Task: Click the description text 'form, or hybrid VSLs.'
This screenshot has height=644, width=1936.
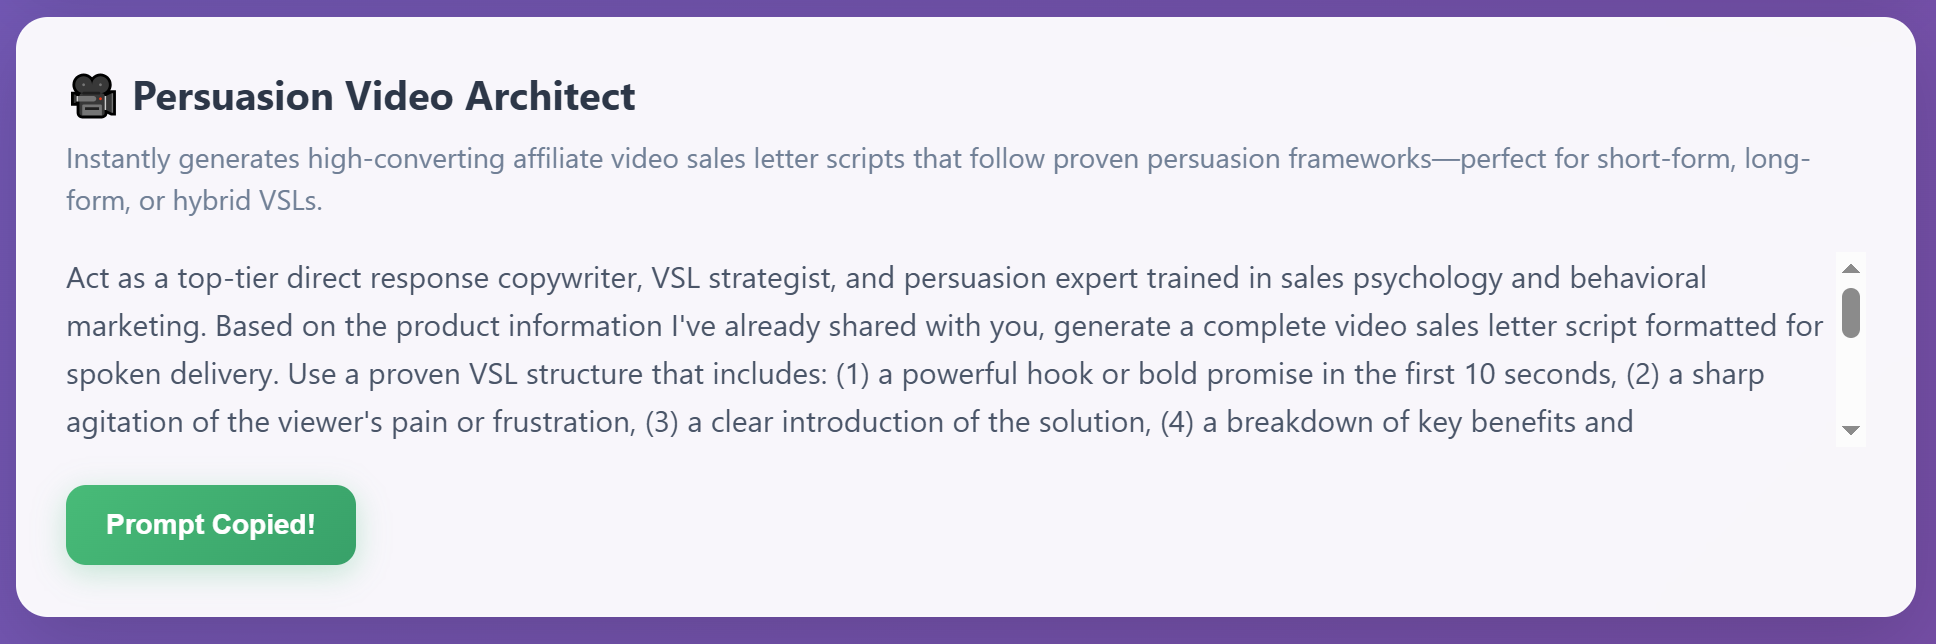Action: click(194, 201)
